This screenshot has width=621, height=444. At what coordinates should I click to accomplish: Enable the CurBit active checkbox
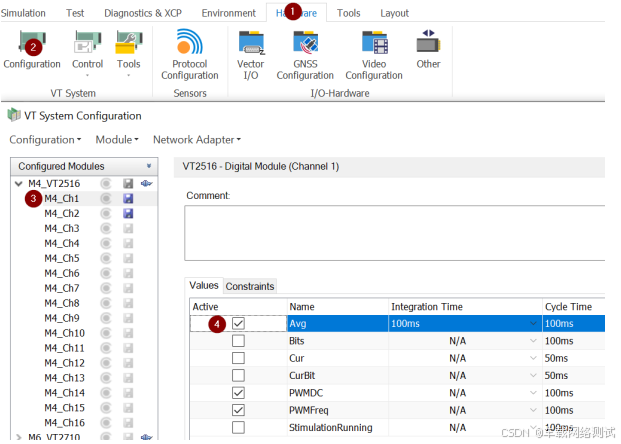pyautogui.click(x=238, y=375)
